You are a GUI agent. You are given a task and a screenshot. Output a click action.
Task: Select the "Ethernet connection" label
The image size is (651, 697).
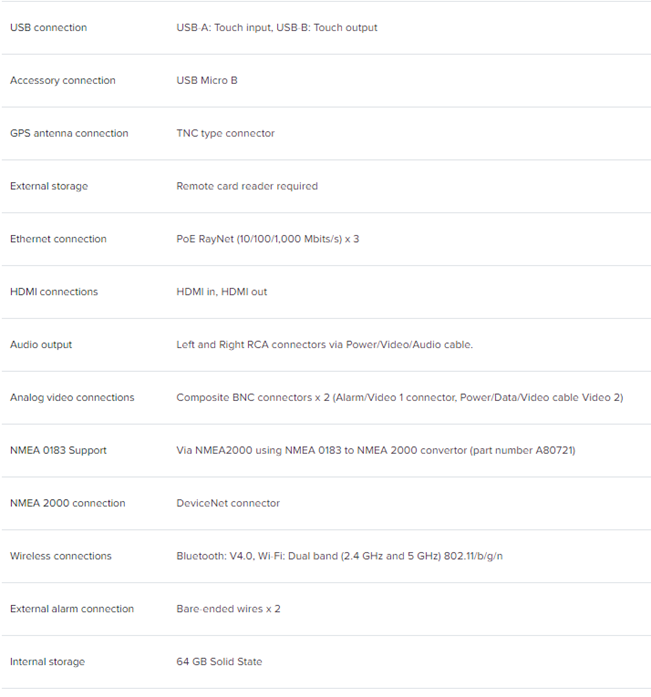tap(58, 239)
